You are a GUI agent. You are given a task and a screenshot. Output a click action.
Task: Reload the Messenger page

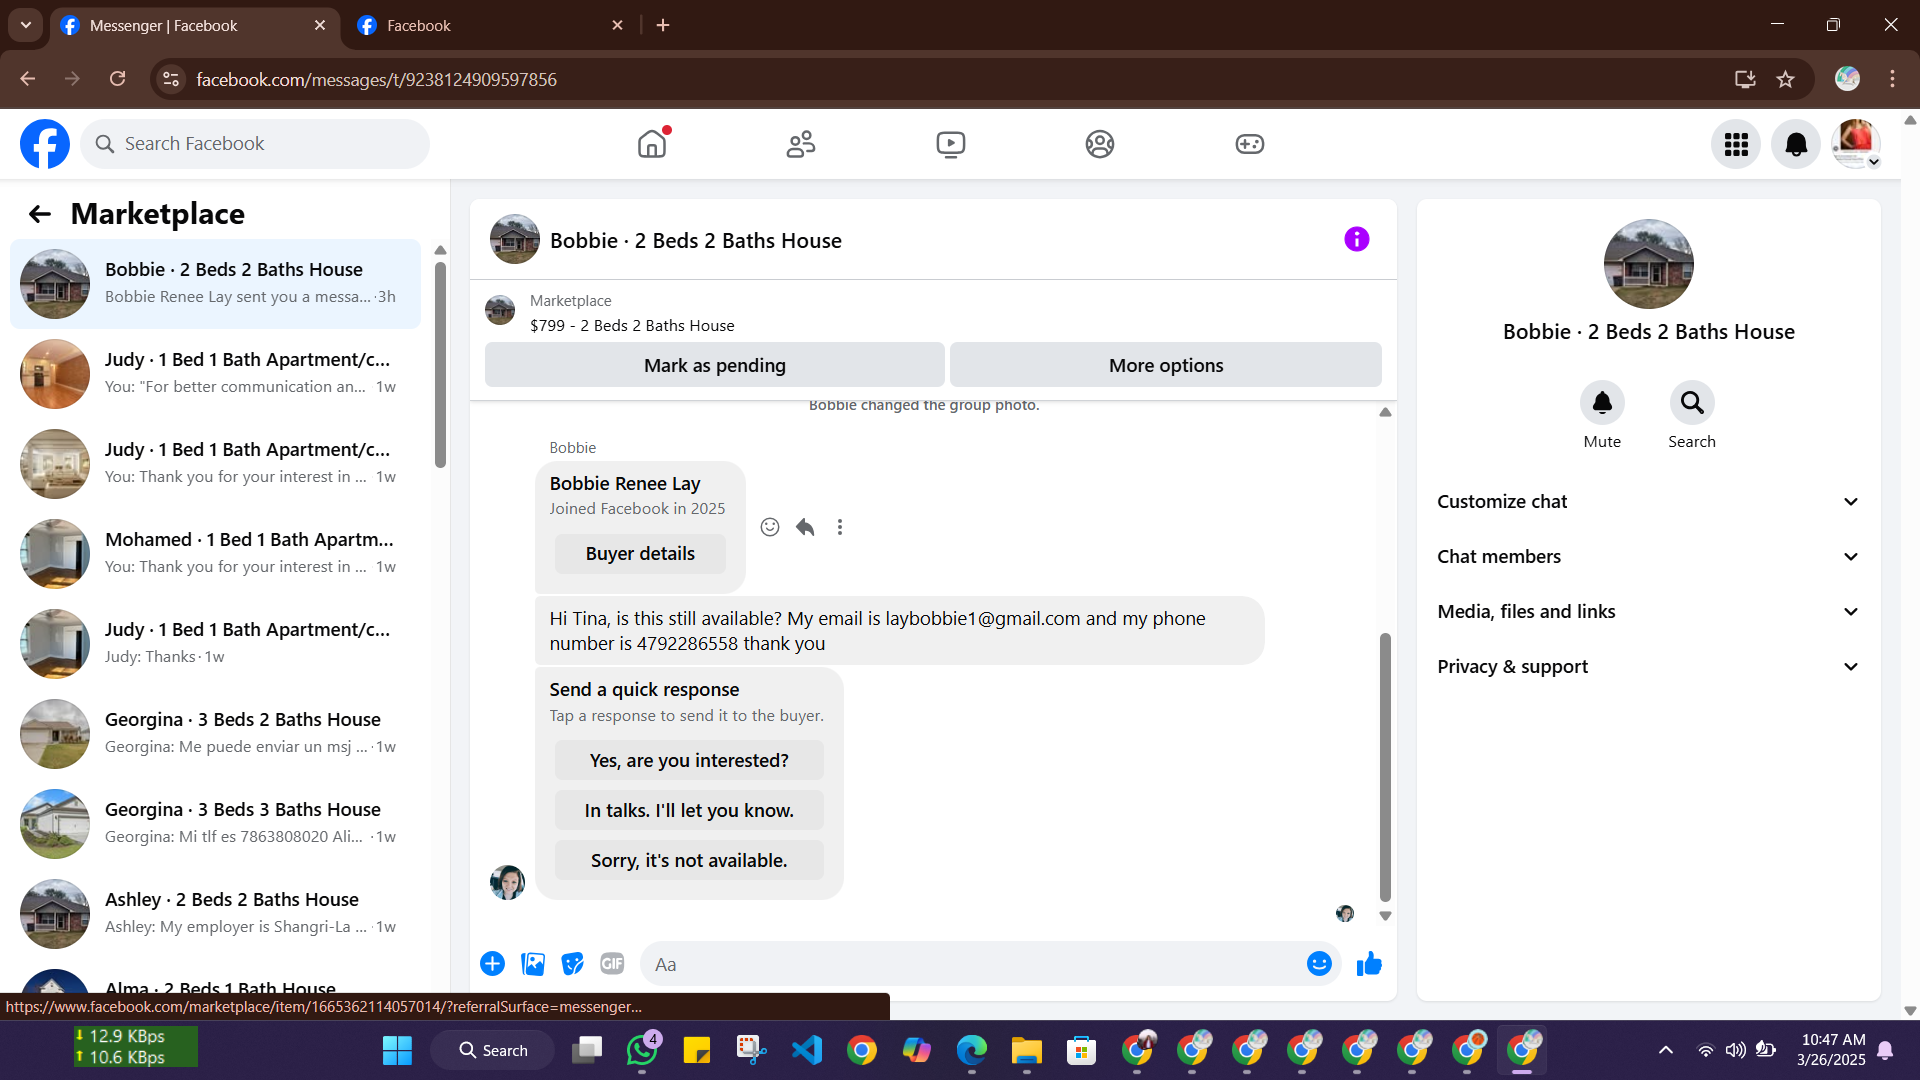point(118,79)
